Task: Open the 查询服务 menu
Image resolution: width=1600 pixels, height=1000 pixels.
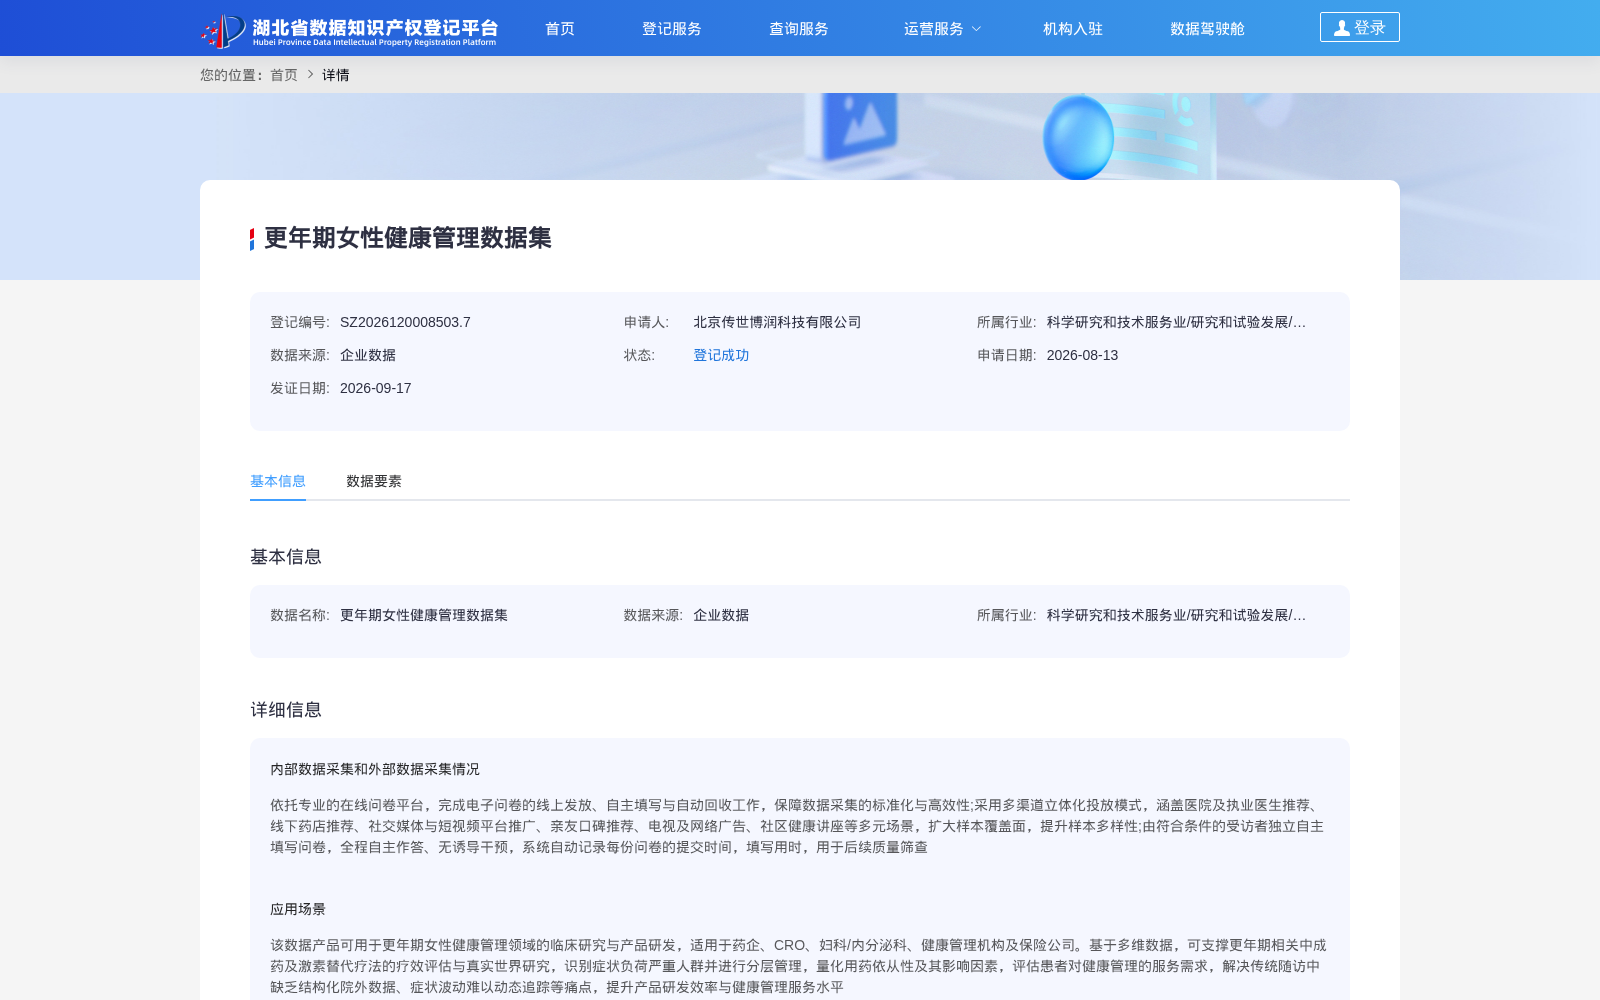Action: pyautogui.click(x=799, y=29)
